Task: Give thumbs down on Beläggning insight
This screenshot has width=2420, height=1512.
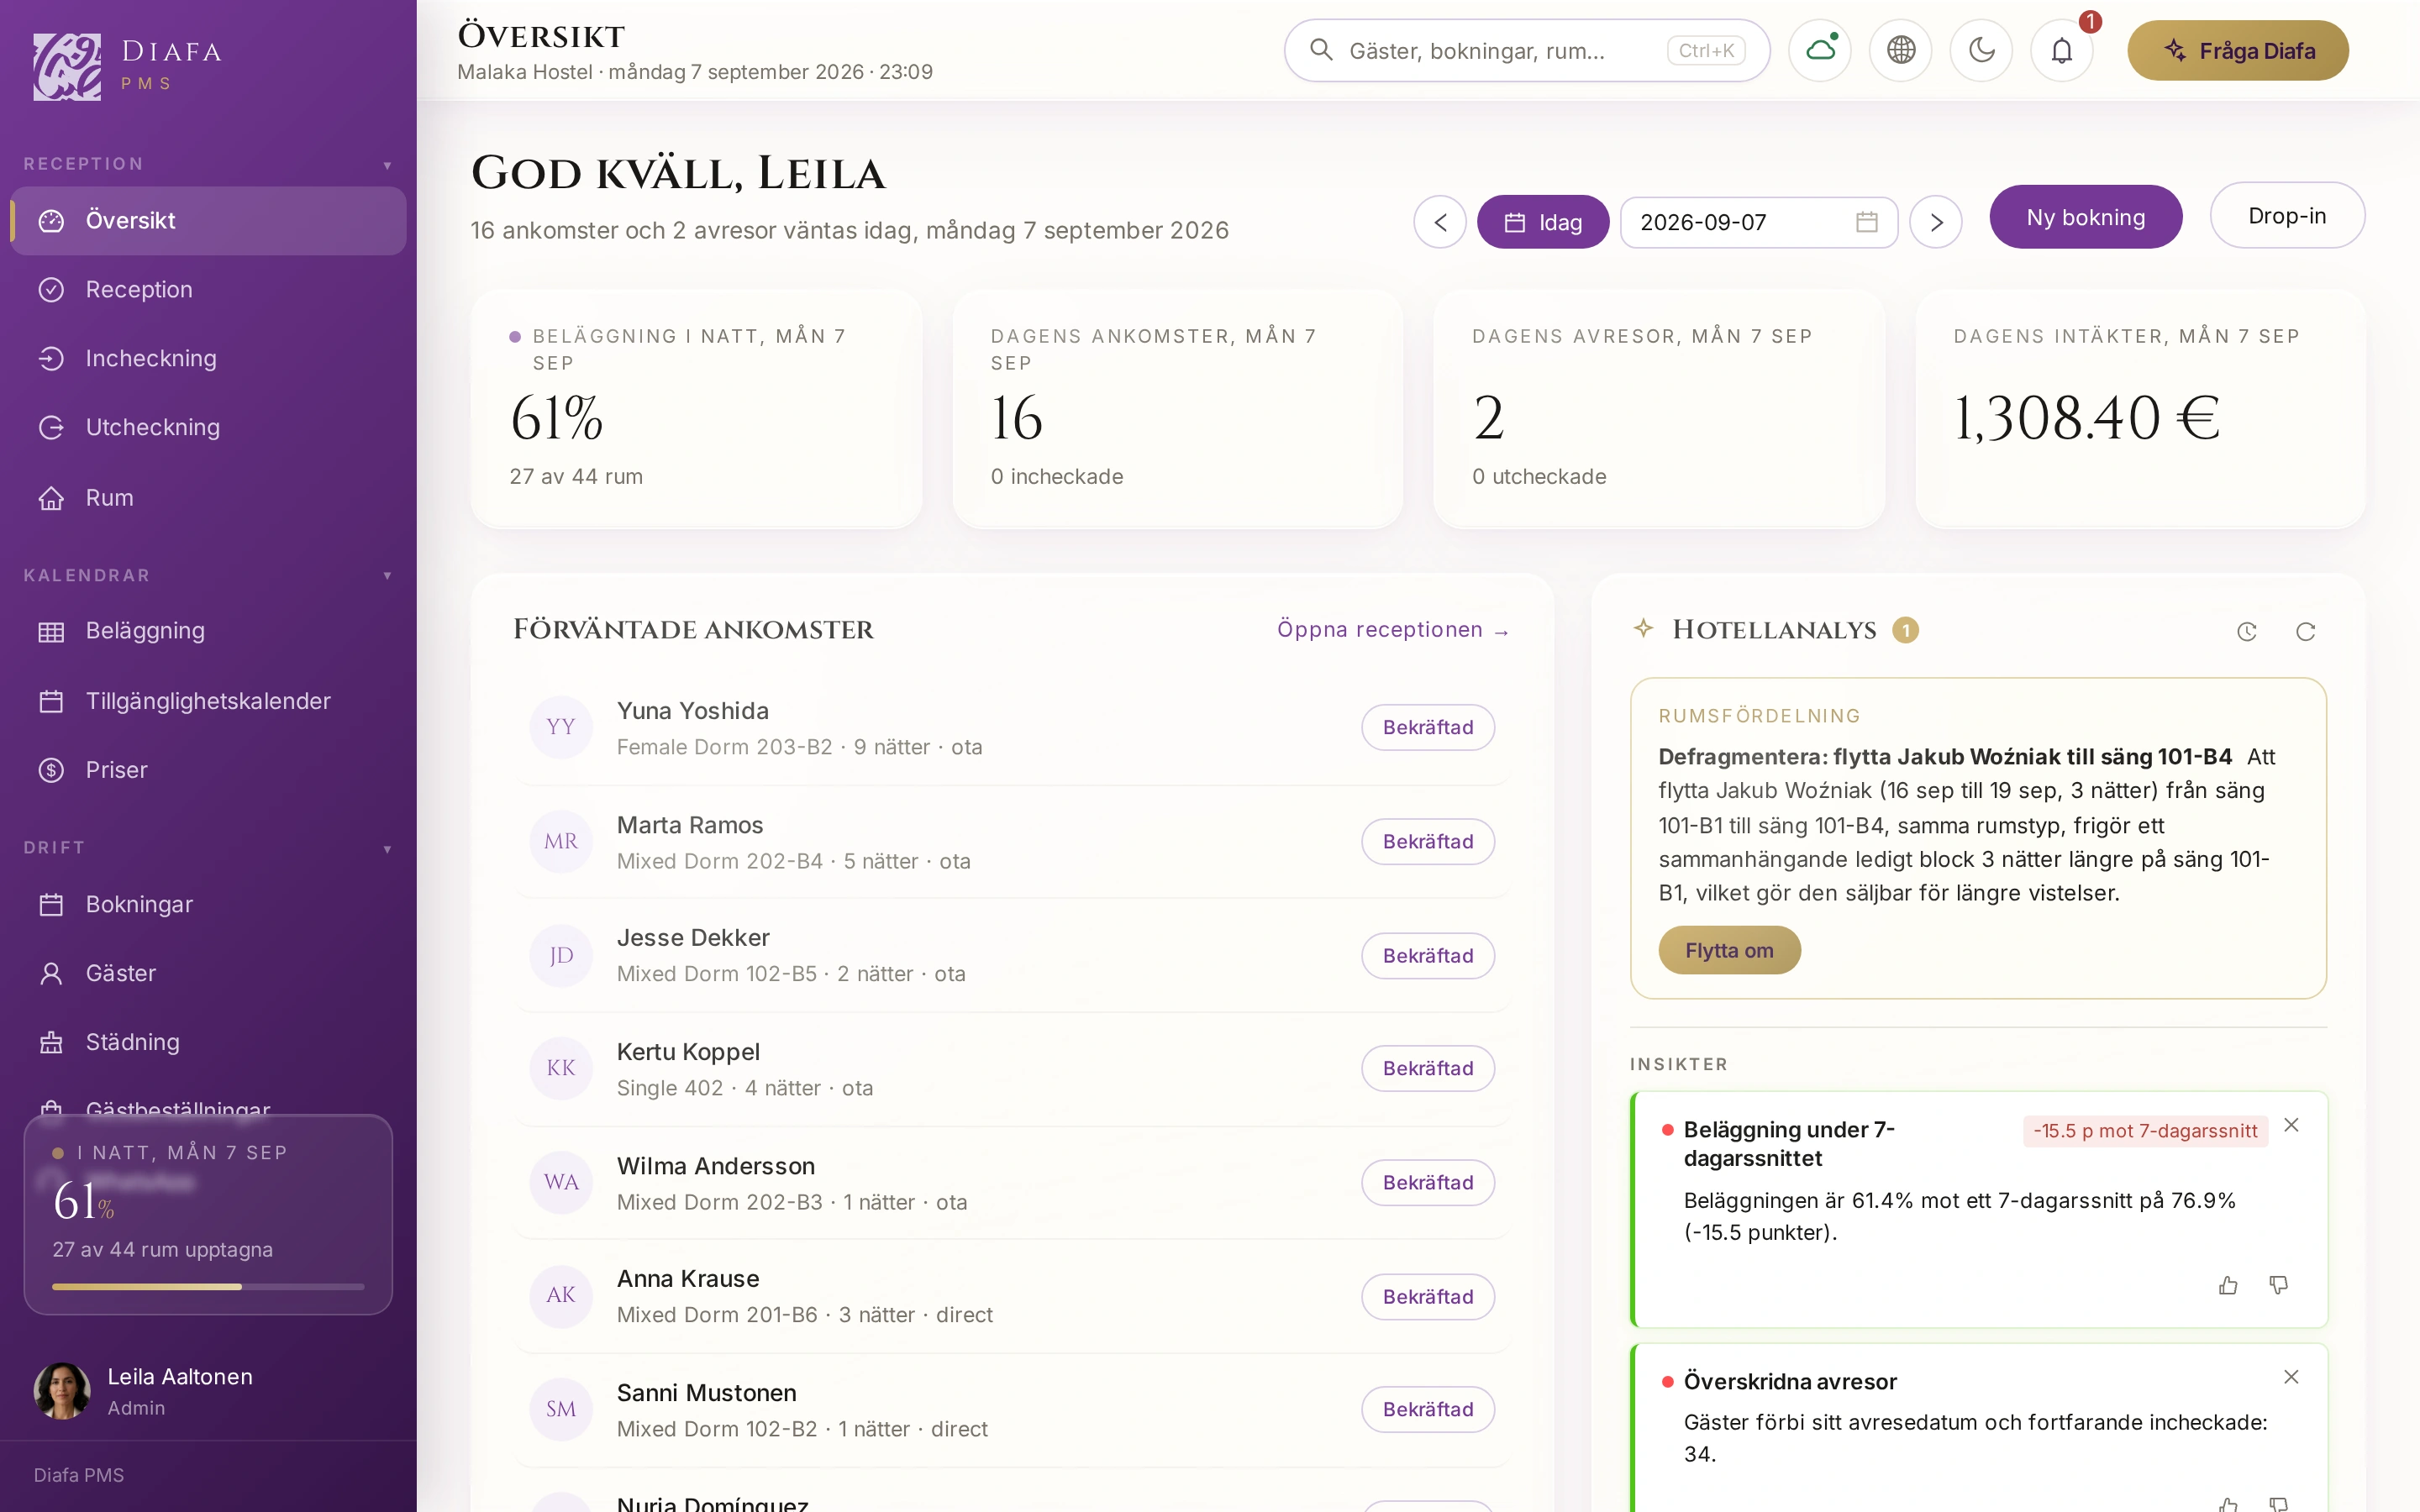Action: click(2279, 1285)
